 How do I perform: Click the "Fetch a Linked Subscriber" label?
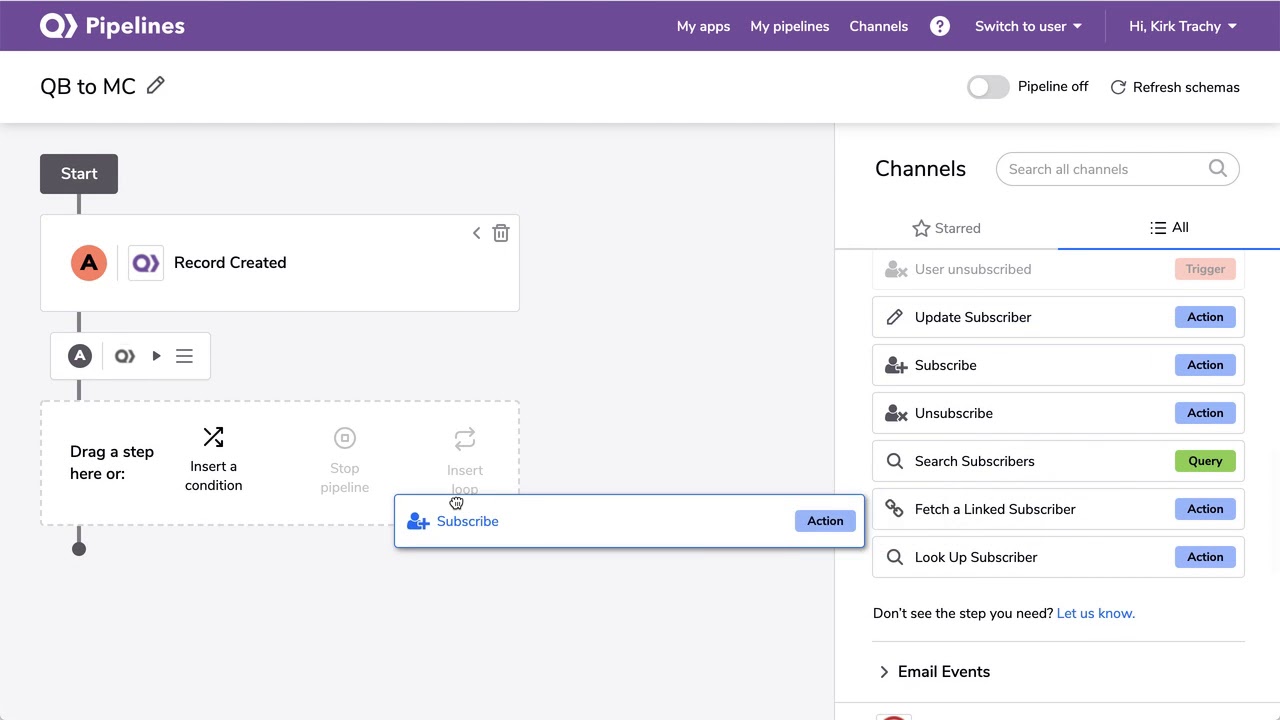tap(995, 509)
